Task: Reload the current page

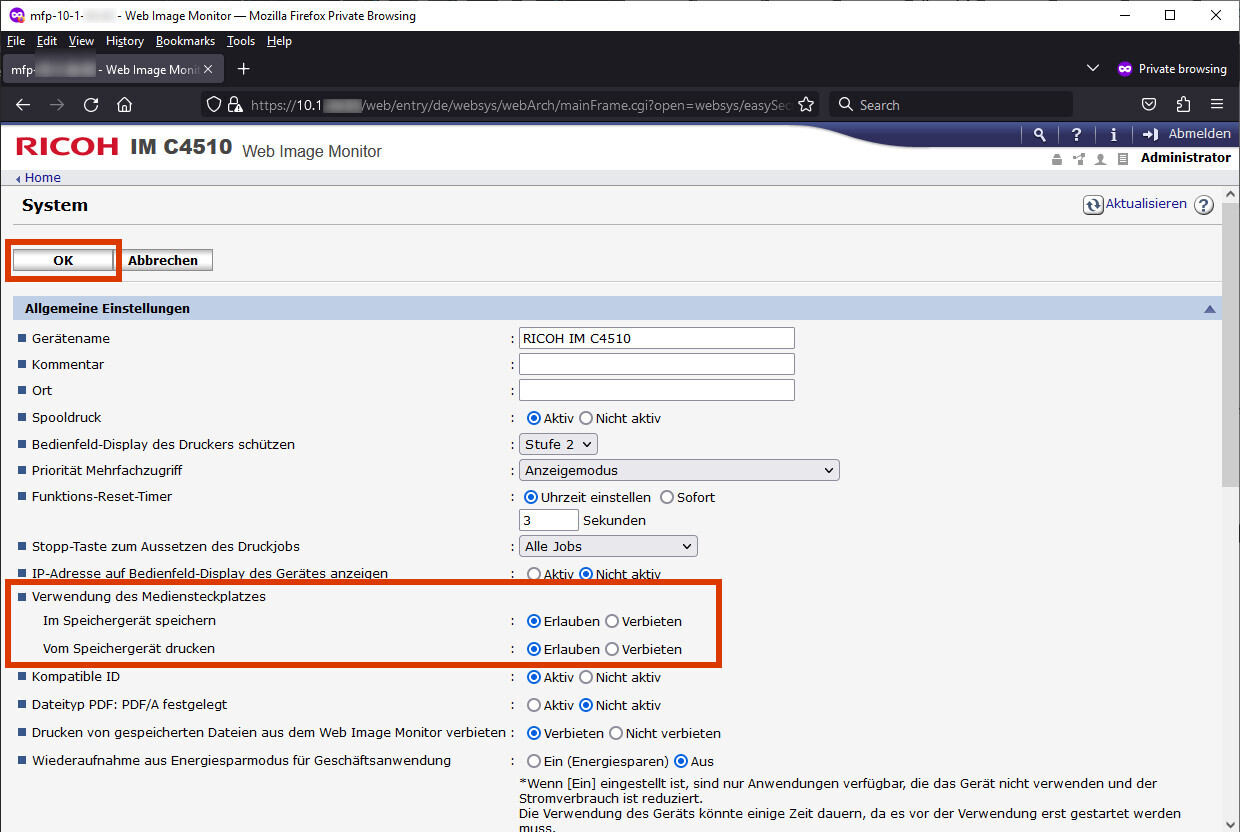Action: pos(91,105)
